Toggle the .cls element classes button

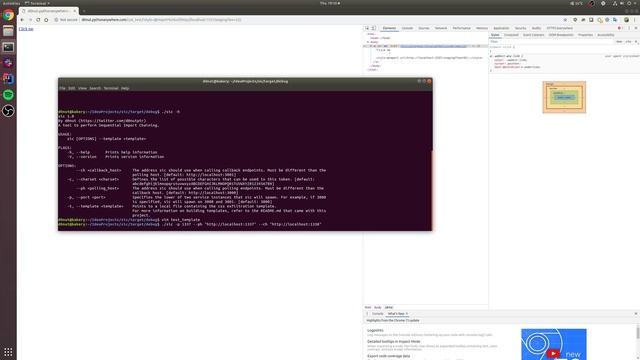(628, 42)
